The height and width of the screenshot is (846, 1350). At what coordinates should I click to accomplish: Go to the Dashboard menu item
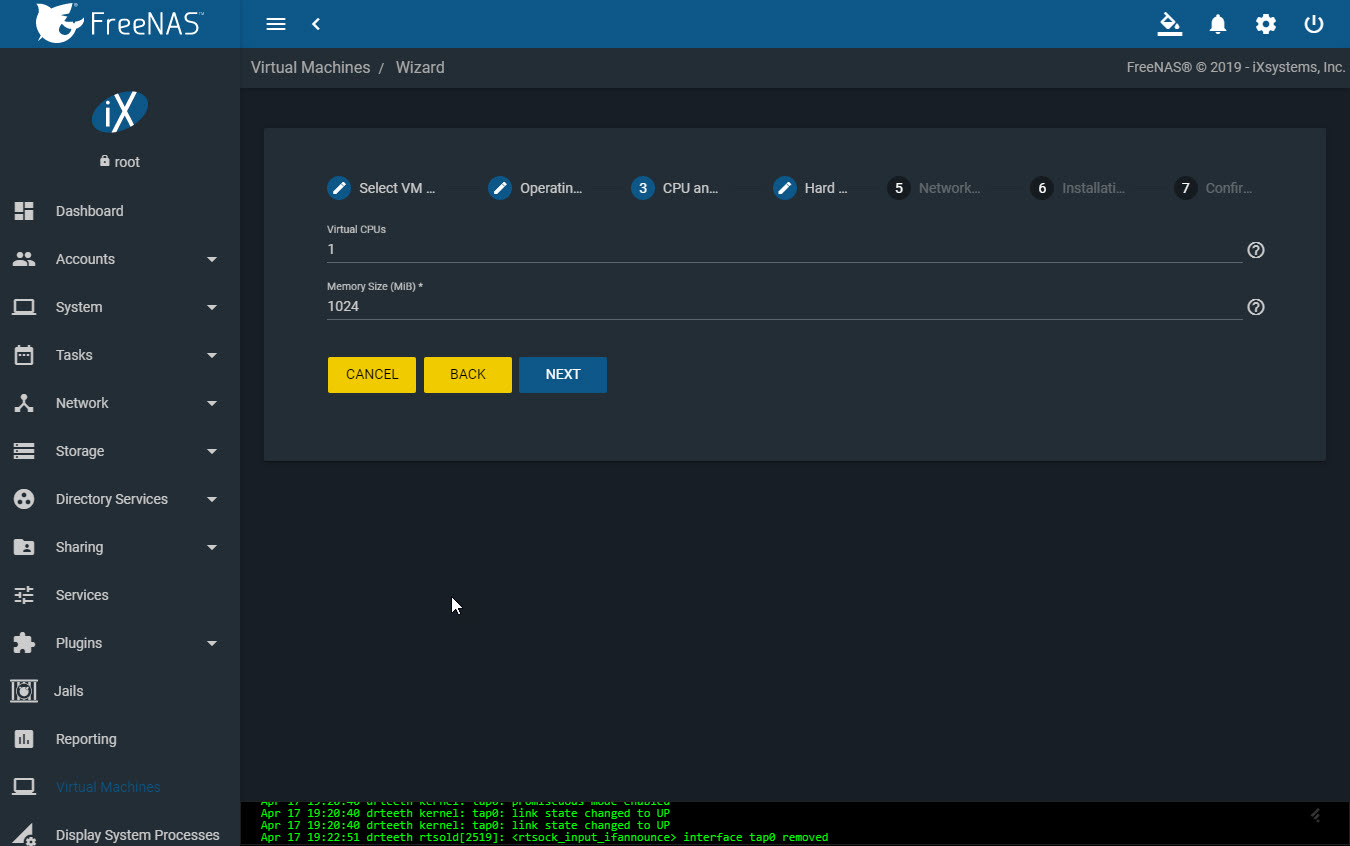point(89,211)
